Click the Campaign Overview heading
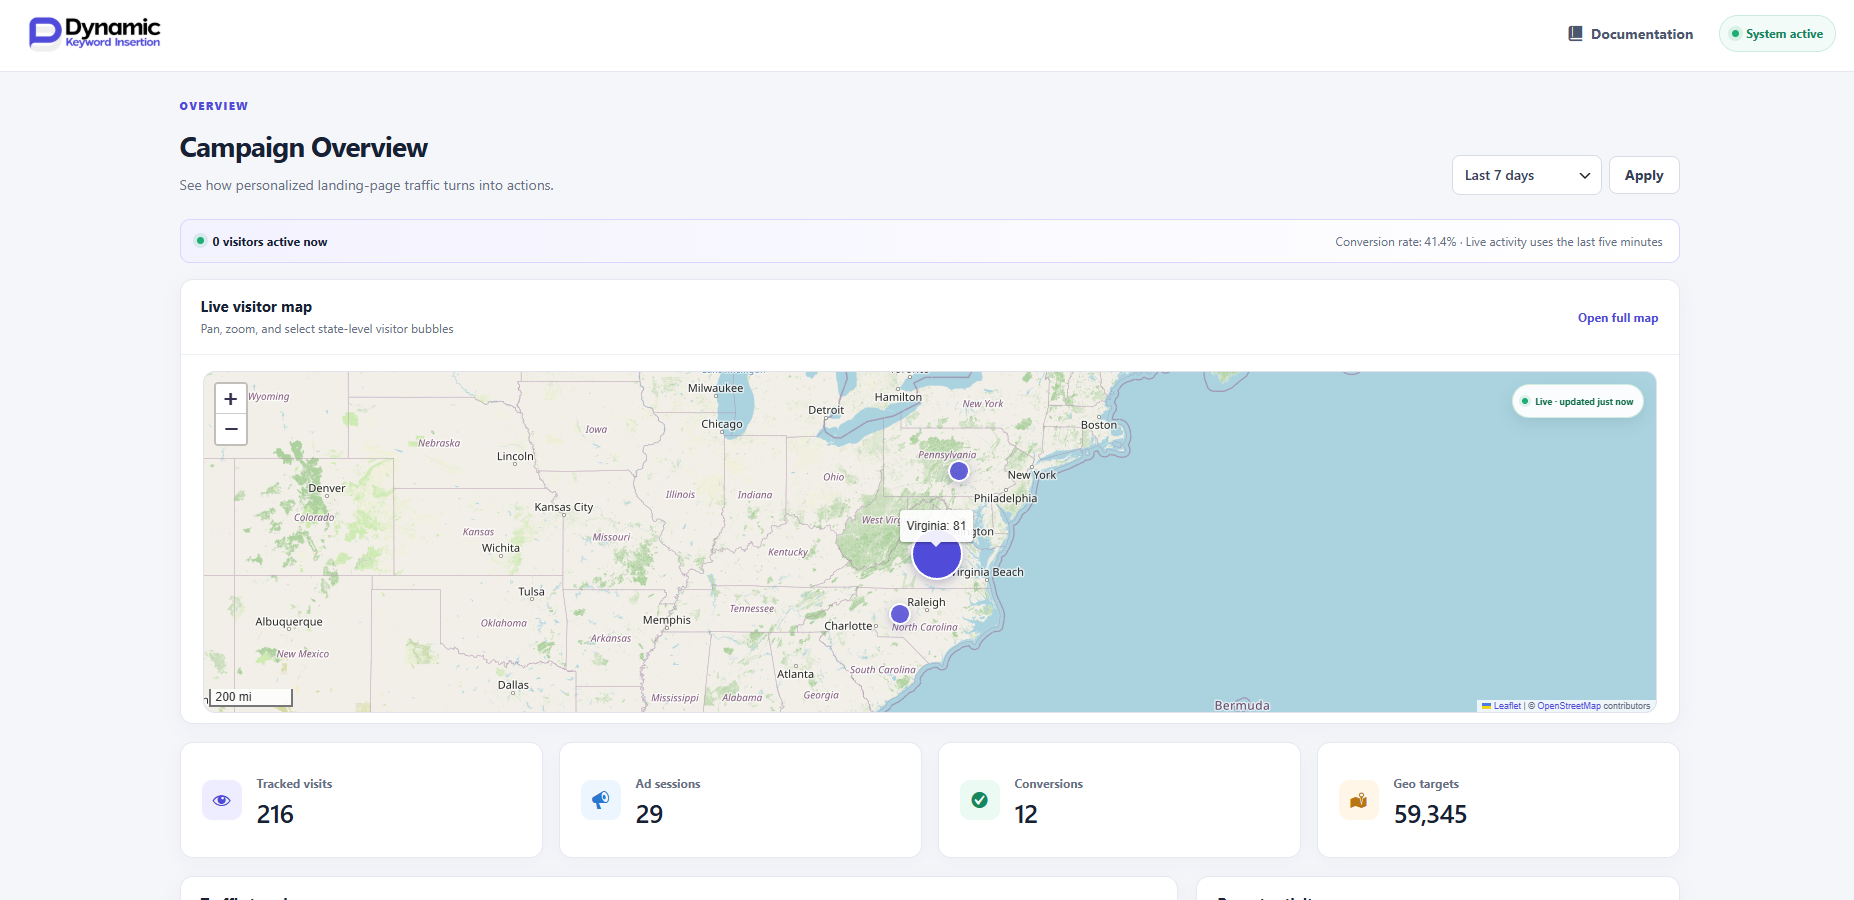 click(304, 148)
